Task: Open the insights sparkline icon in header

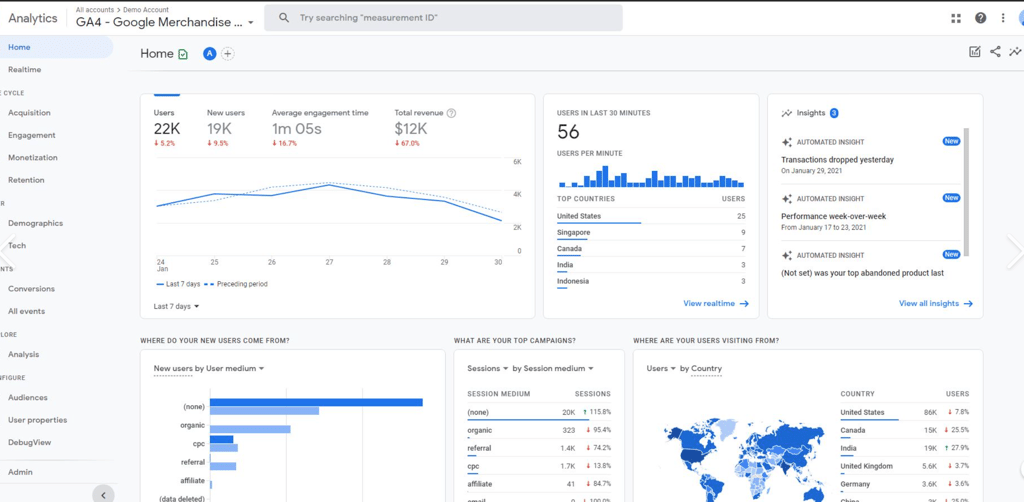Action: coord(1016,52)
